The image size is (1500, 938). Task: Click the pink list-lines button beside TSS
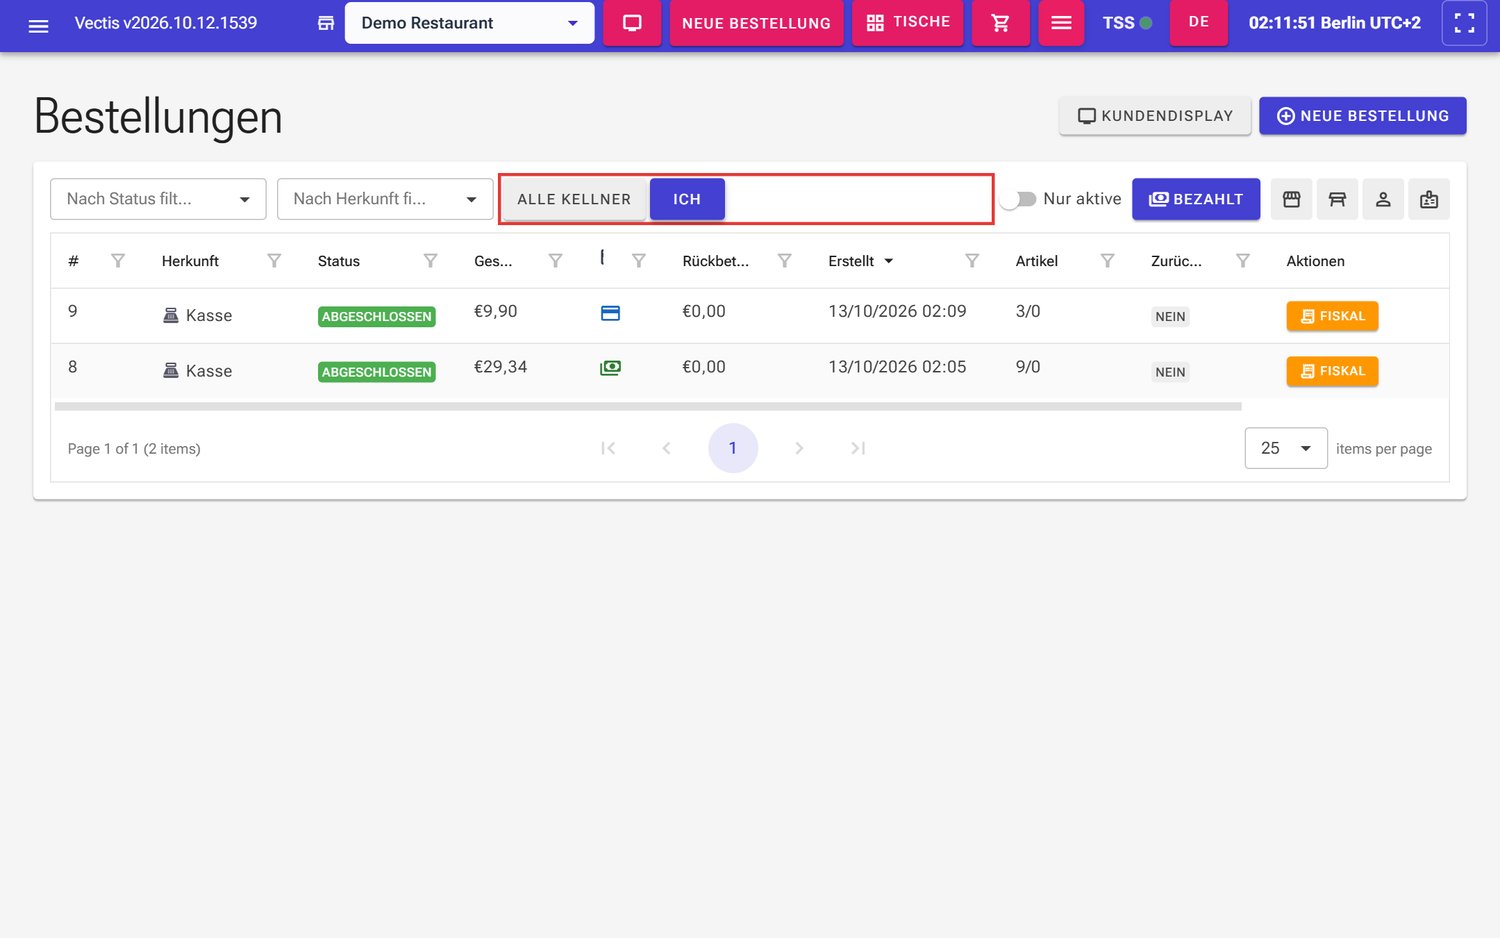point(1061,23)
